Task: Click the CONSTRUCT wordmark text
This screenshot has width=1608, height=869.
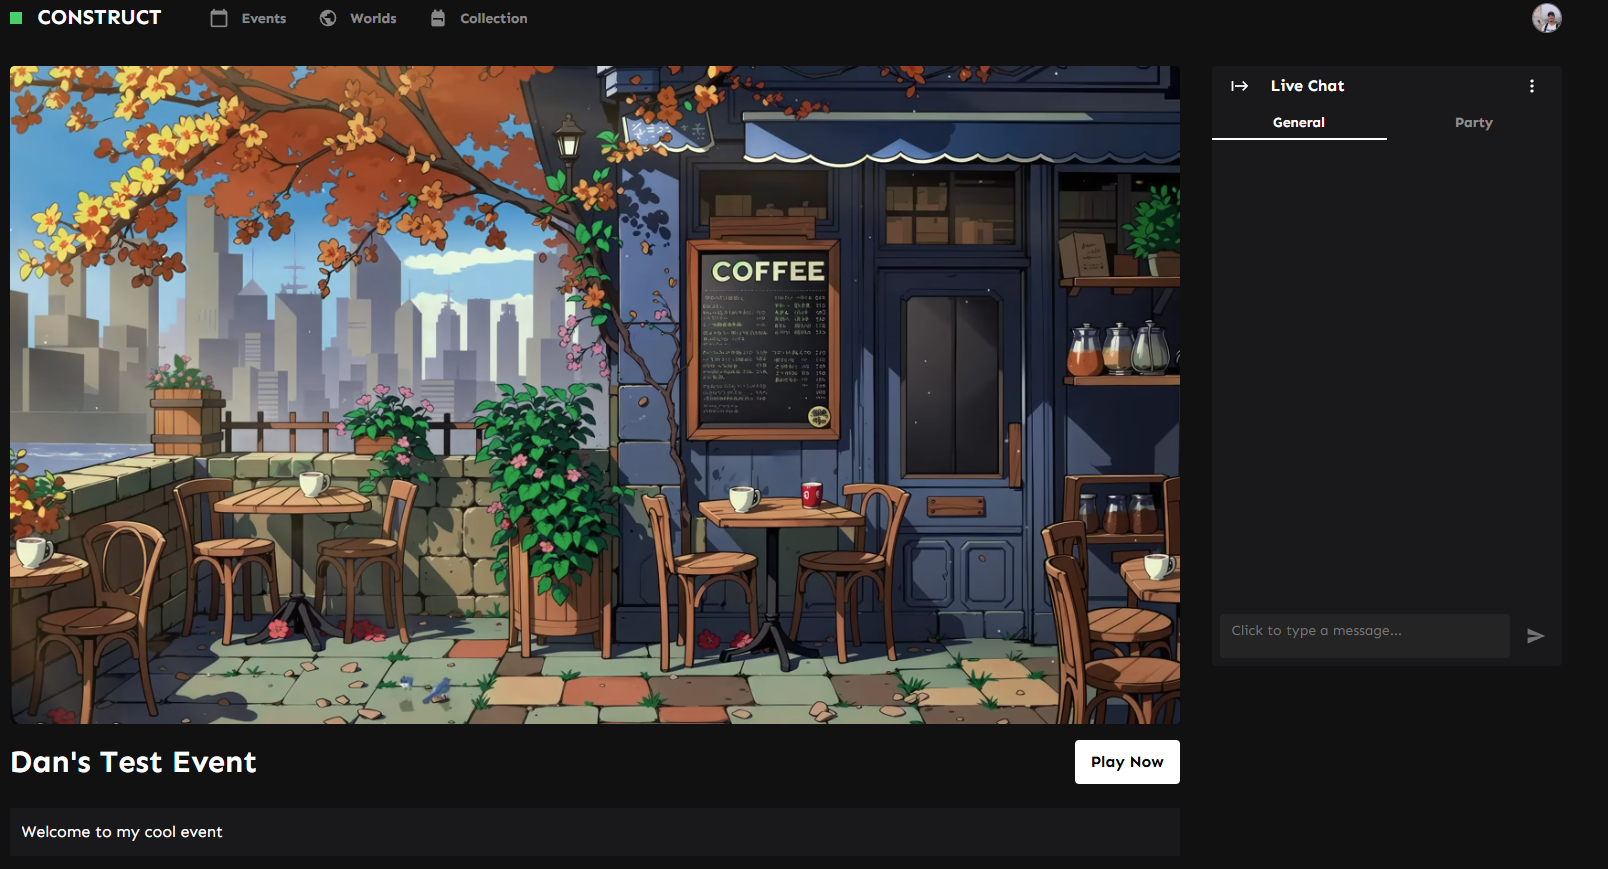Action: pyautogui.click(x=99, y=18)
